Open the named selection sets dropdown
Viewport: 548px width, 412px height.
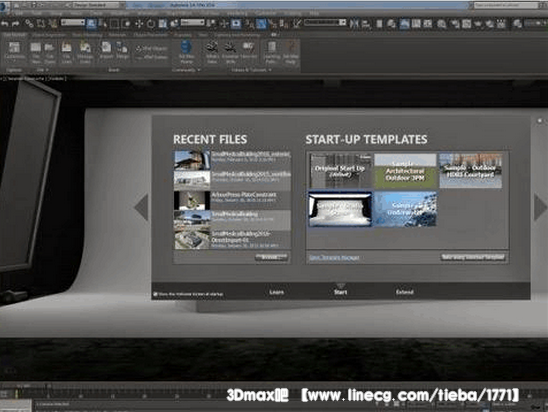pyautogui.click(x=325, y=22)
